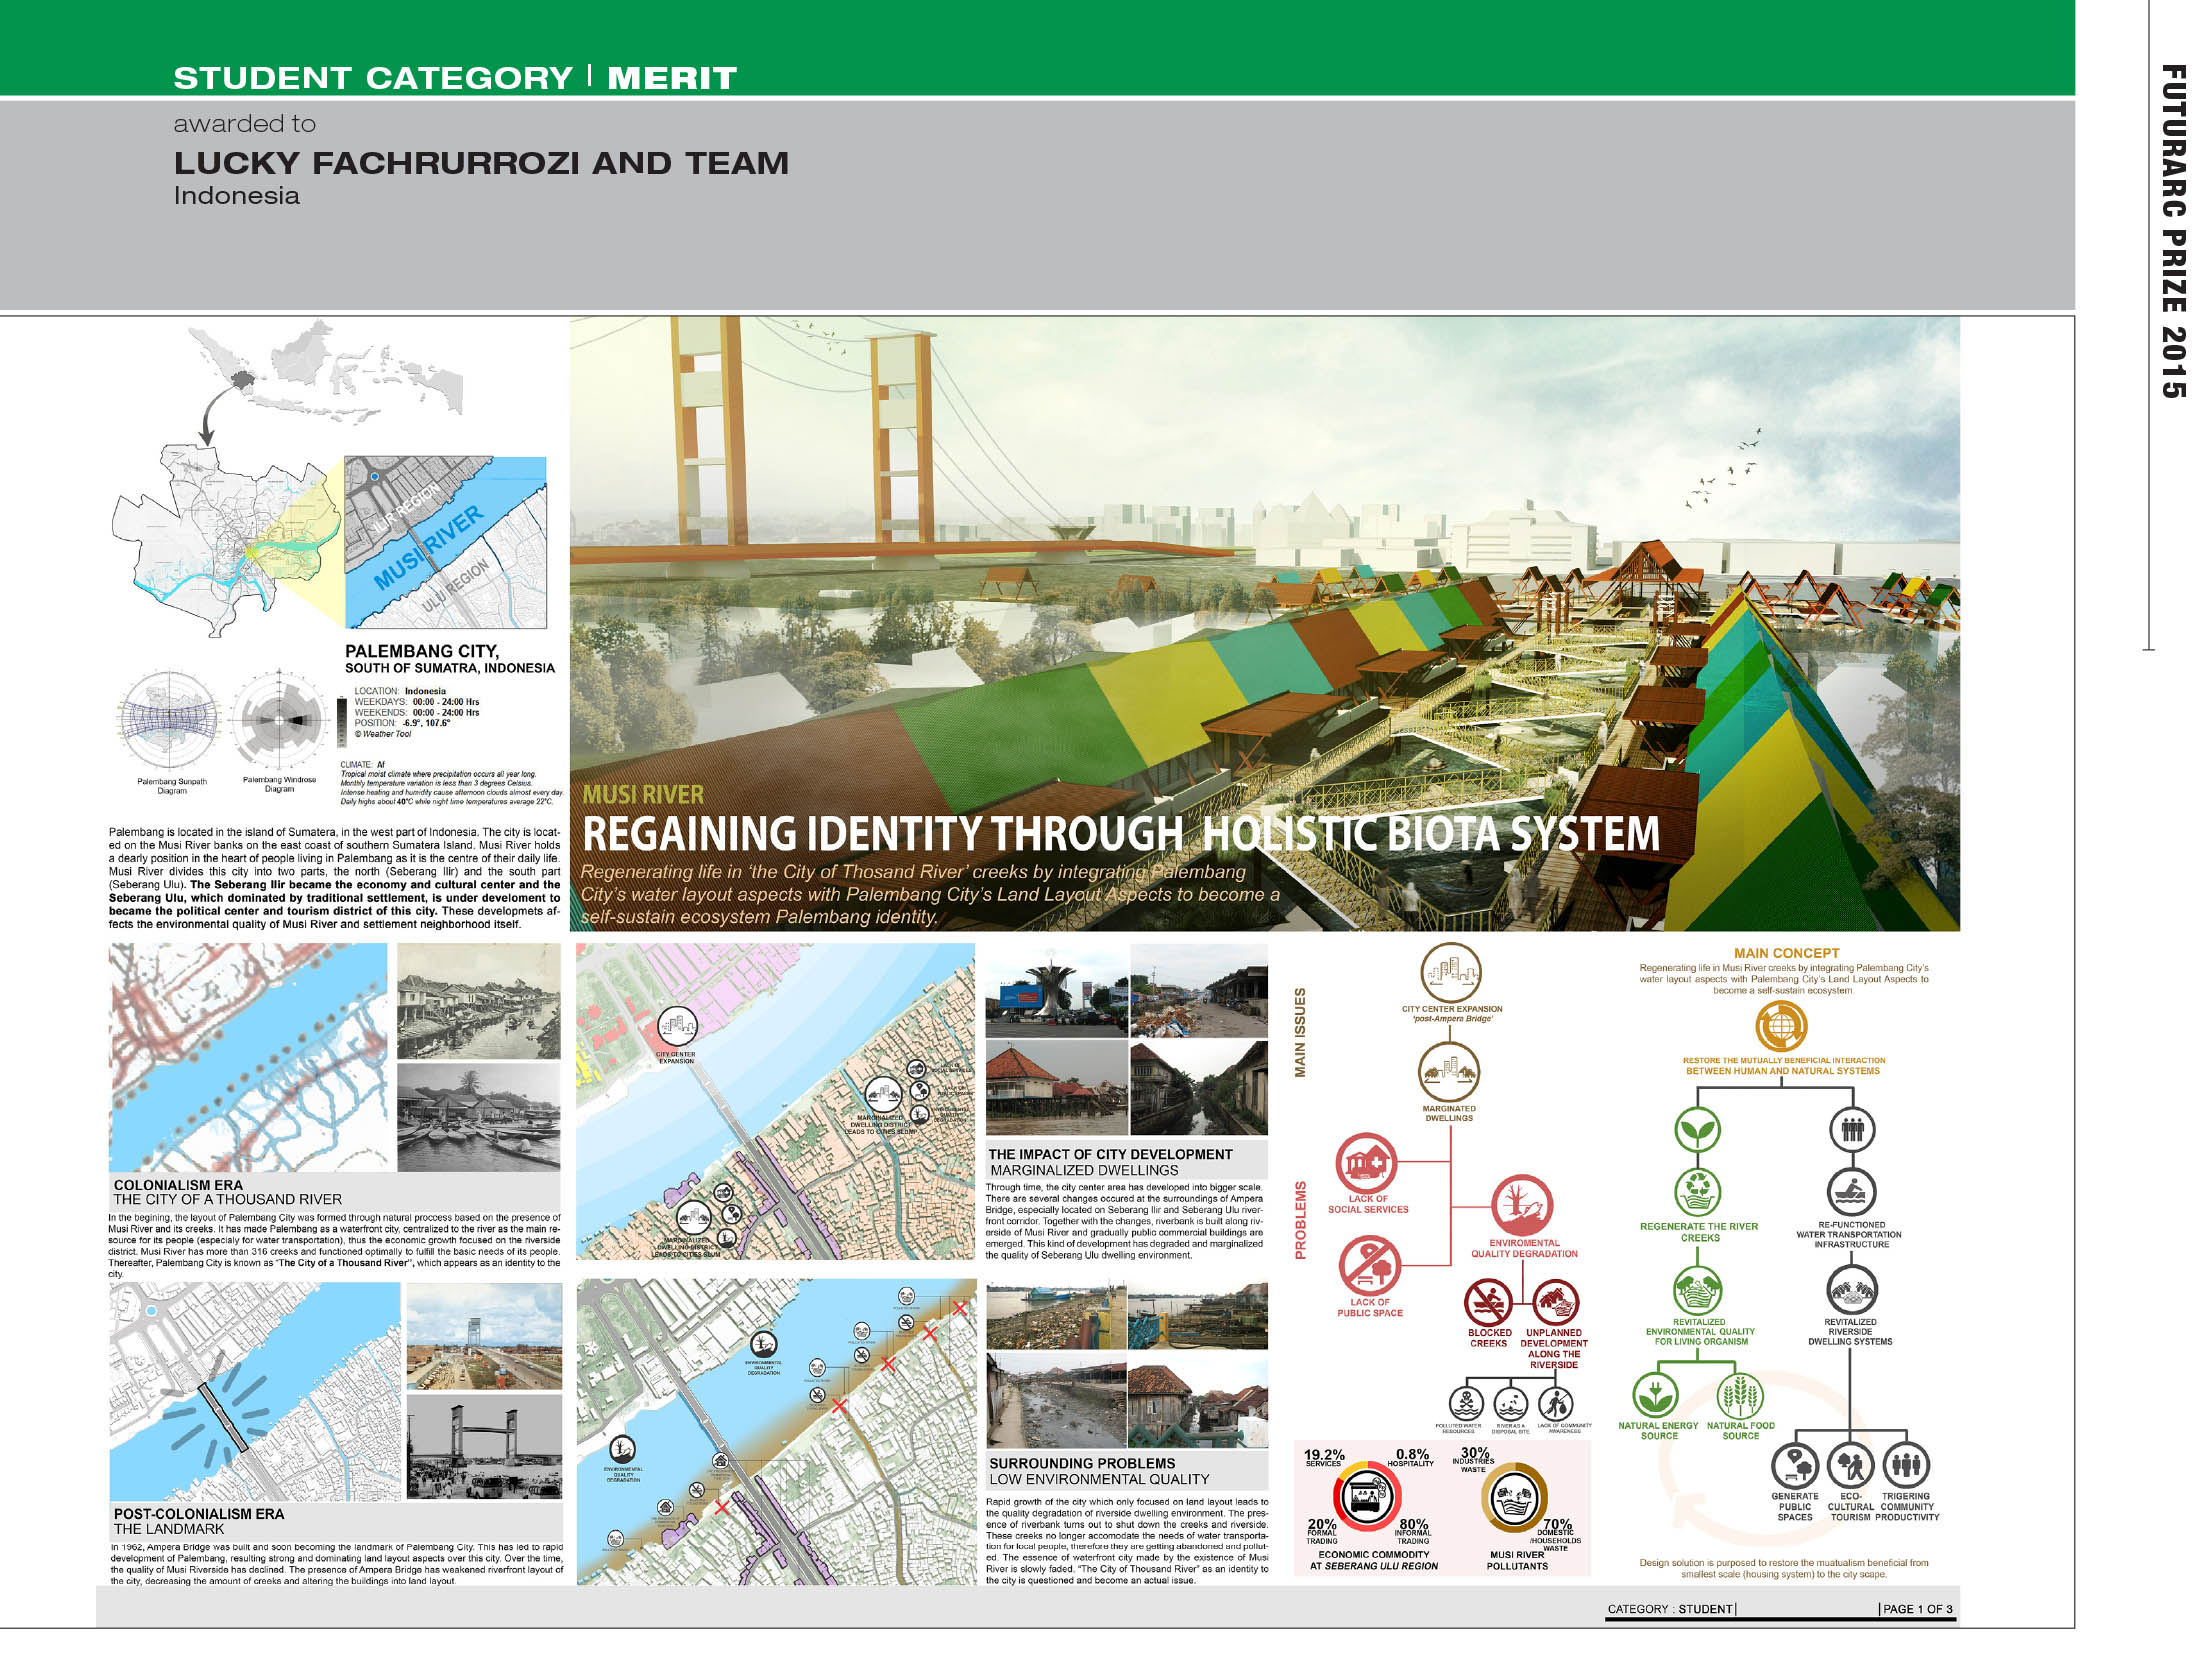Click the Musi River Pollutants donut chart icon
This screenshot has height=1667, width=2200.
pyautogui.click(x=1514, y=1497)
